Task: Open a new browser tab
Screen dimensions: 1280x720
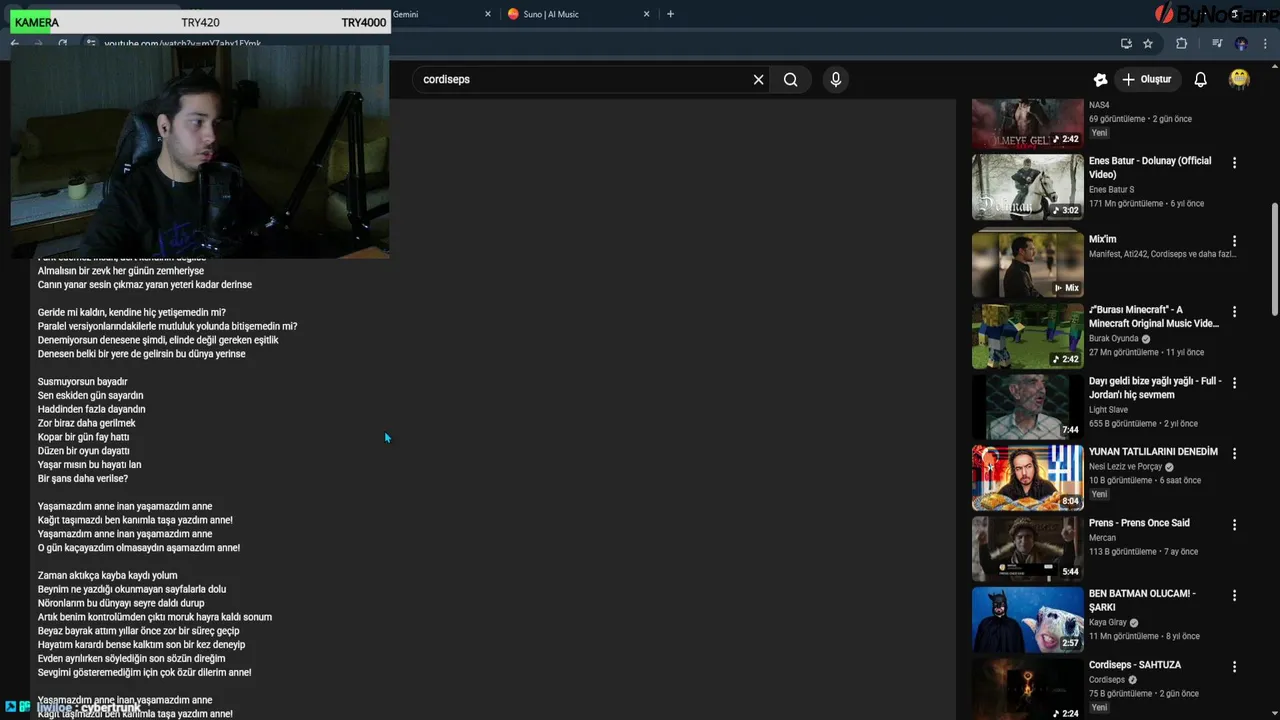Action: click(670, 14)
